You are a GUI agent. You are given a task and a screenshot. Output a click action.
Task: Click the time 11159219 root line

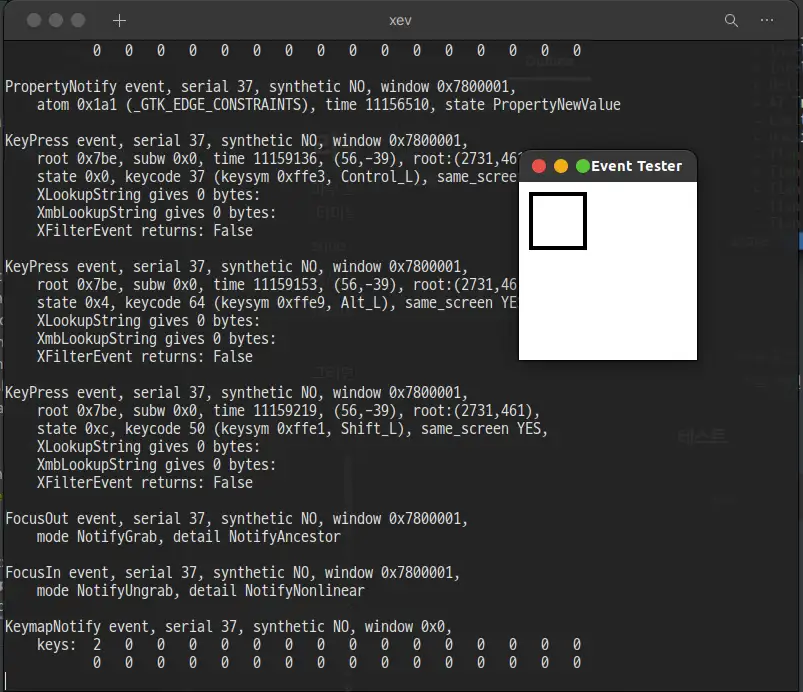tap(288, 411)
